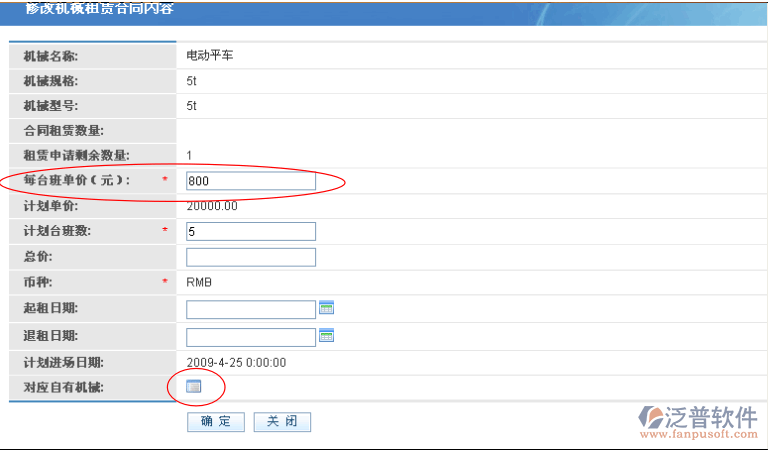Open the www.fanpusoft.com watermark link

coord(699,435)
